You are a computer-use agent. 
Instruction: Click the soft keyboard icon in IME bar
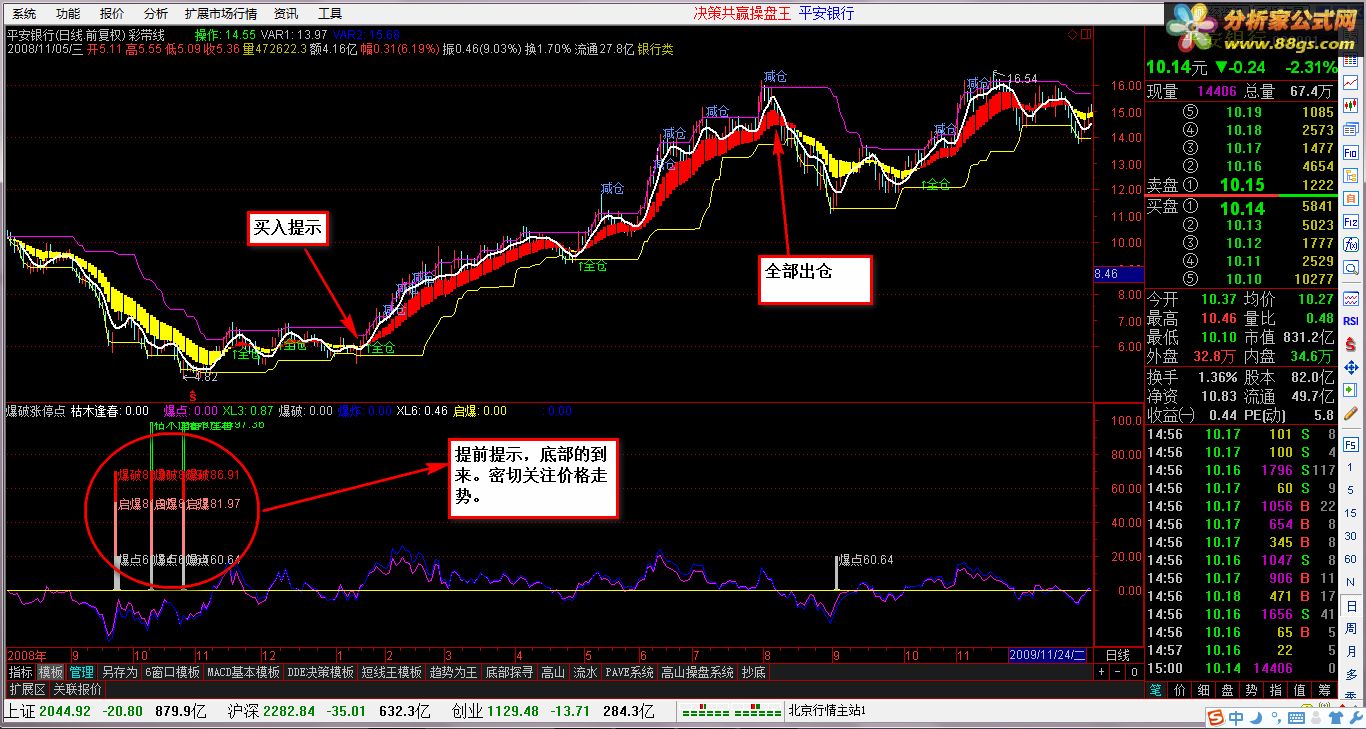(x=1295, y=718)
